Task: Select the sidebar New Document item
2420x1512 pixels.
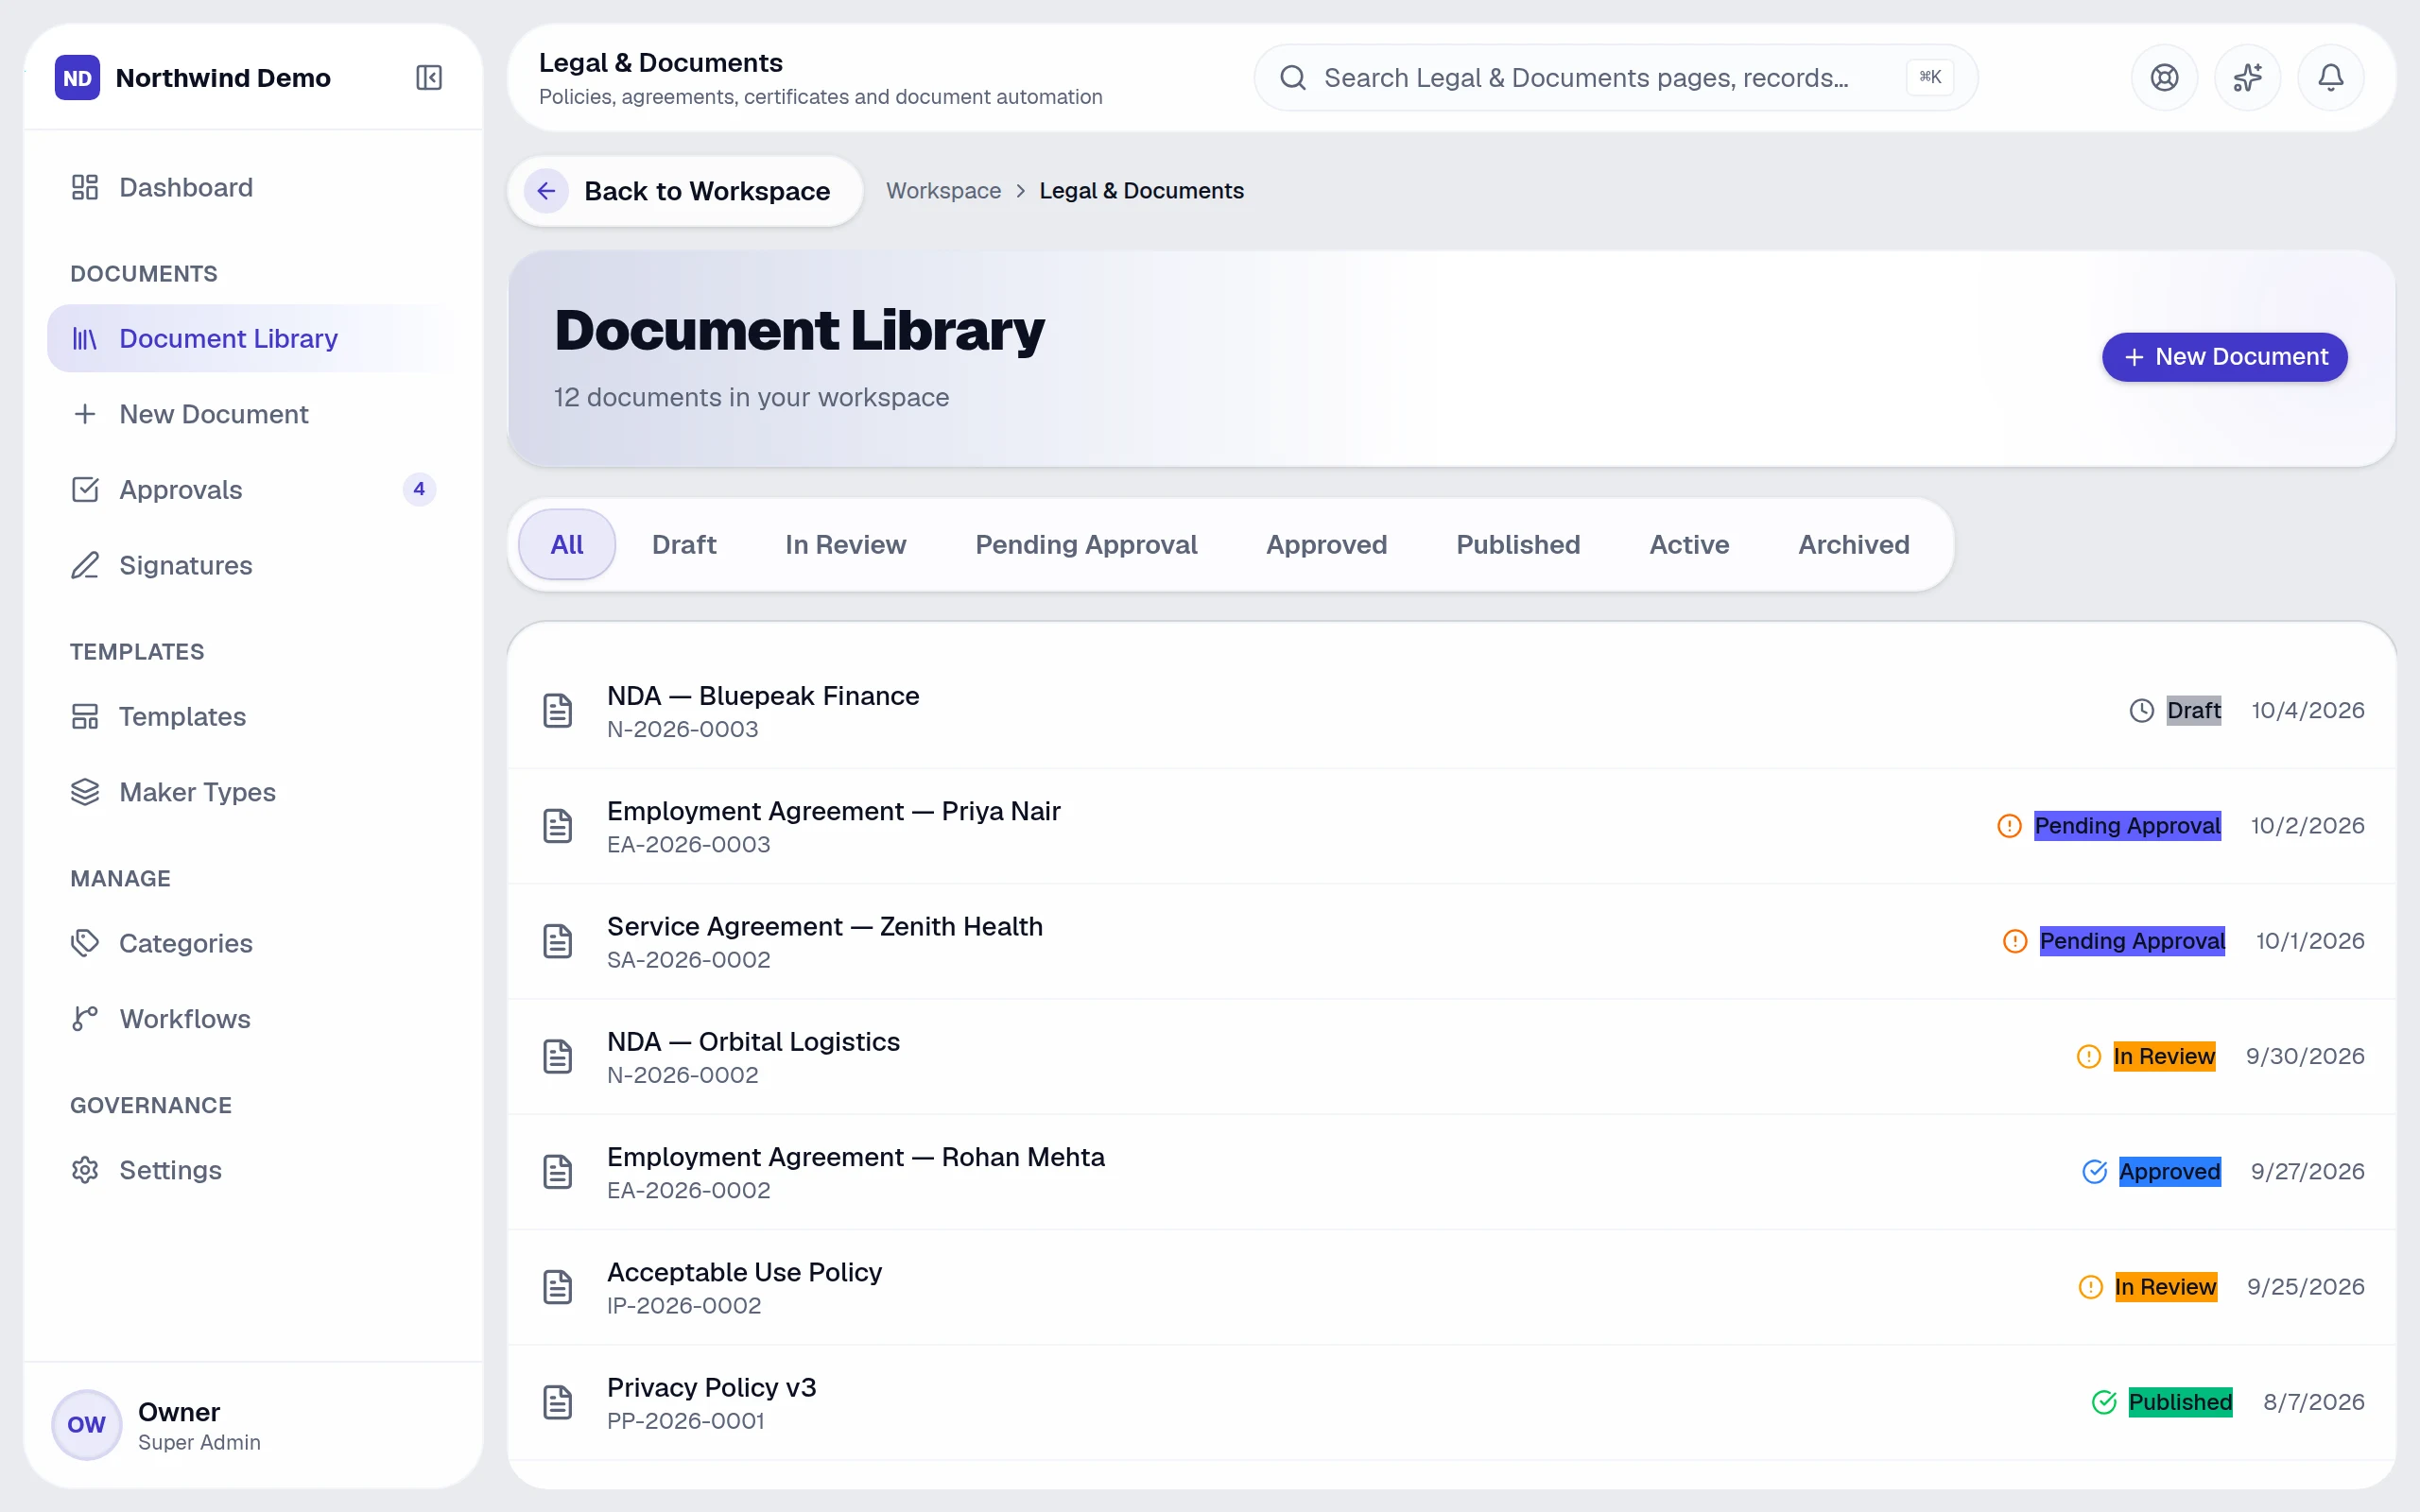Action: coord(253,414)
